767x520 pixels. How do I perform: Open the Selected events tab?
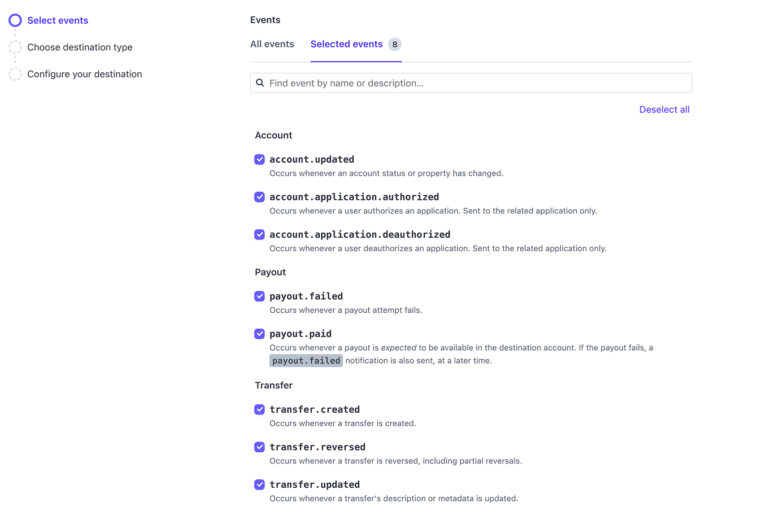click(x=346, y=44)
